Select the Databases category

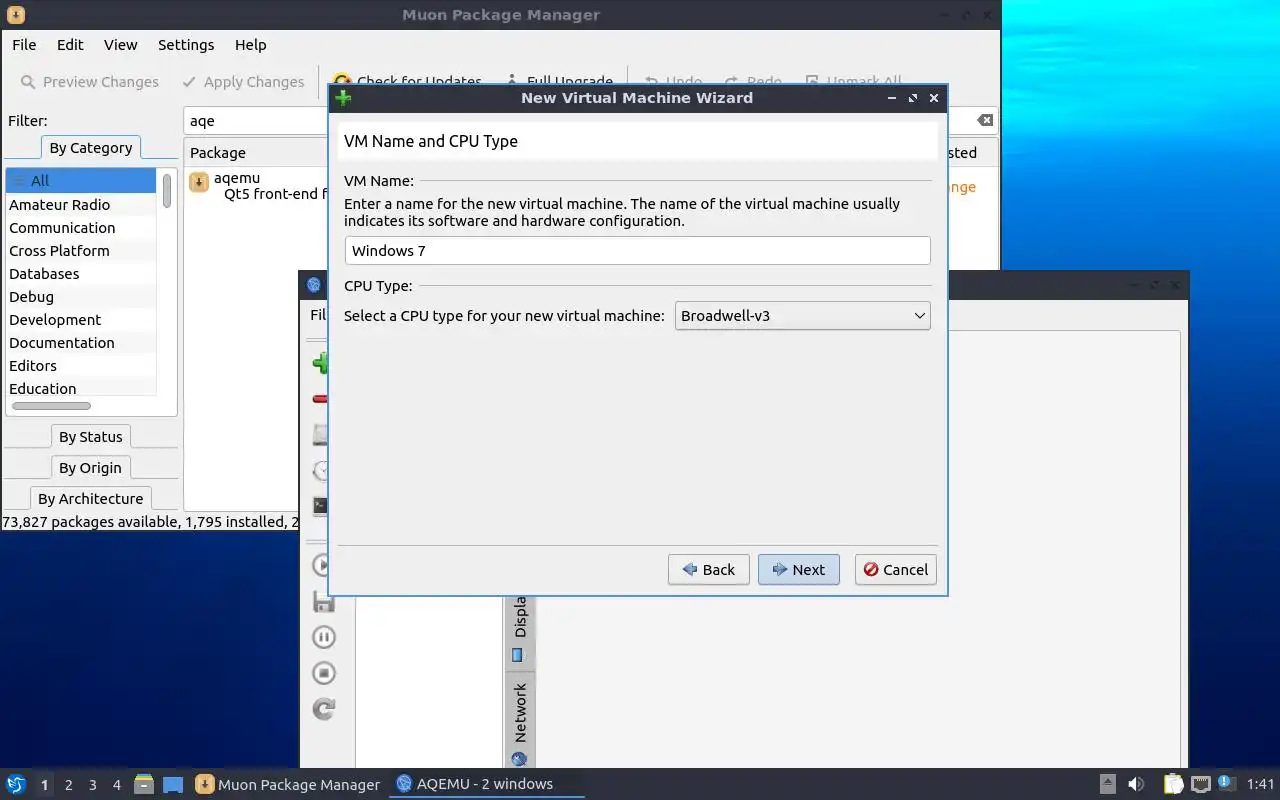tap(81, 274)
